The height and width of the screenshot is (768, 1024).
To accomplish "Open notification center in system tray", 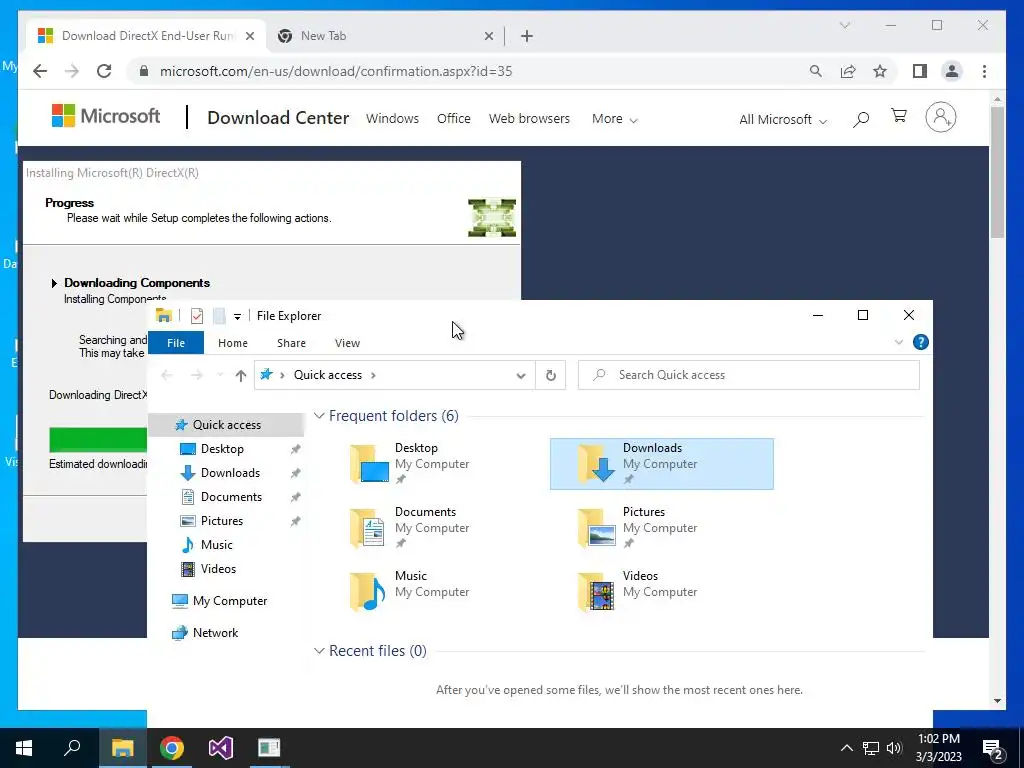I will (993, 748).
